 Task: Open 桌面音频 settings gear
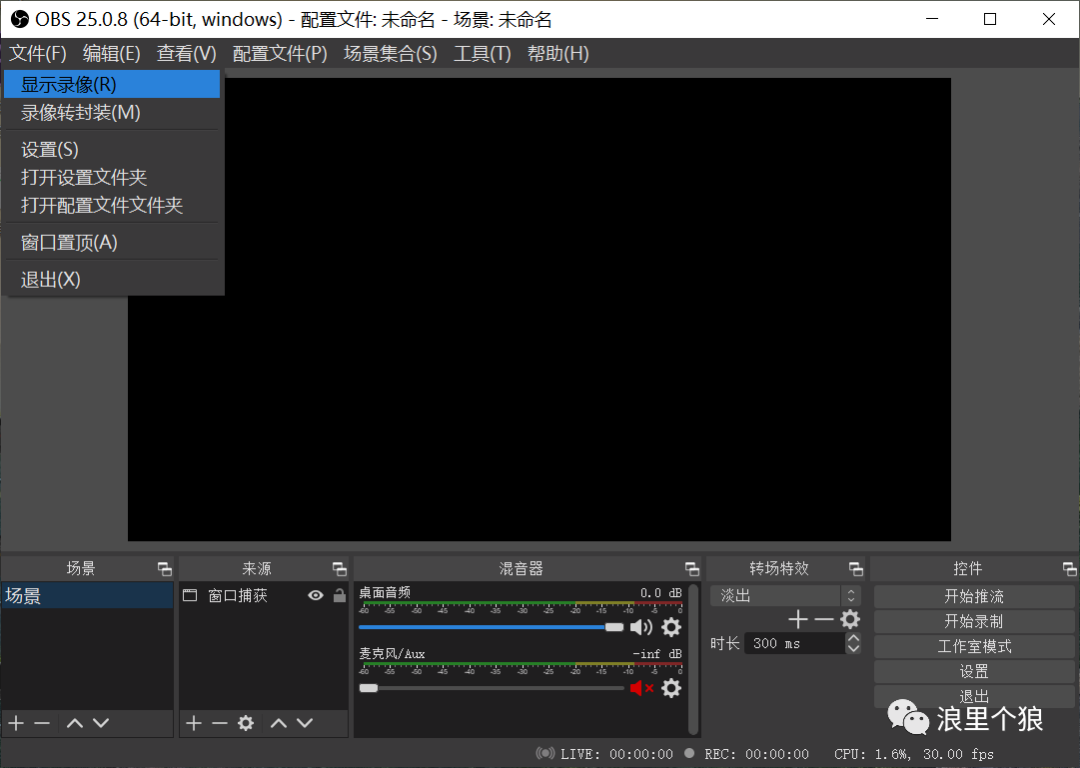(672, 627)
